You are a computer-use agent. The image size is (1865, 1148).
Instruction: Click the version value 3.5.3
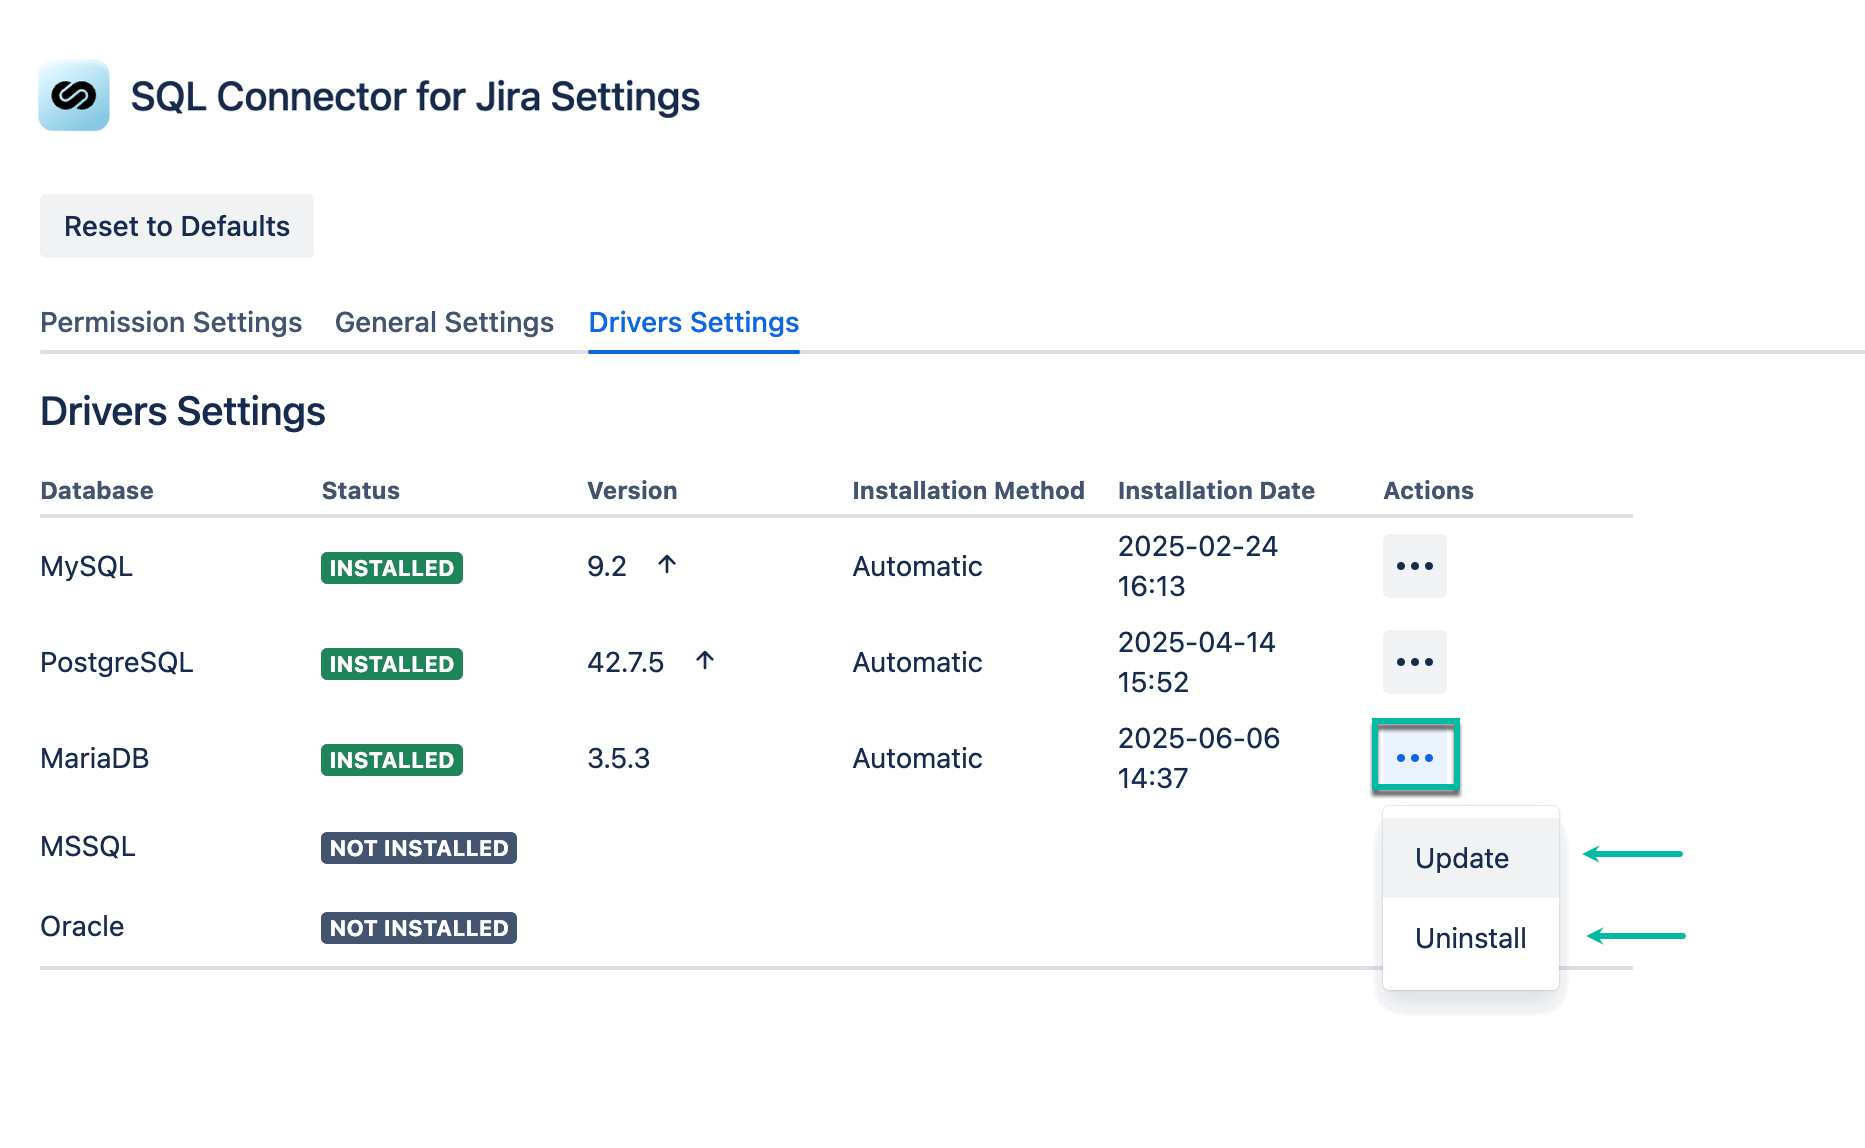[x=619, y=758]
